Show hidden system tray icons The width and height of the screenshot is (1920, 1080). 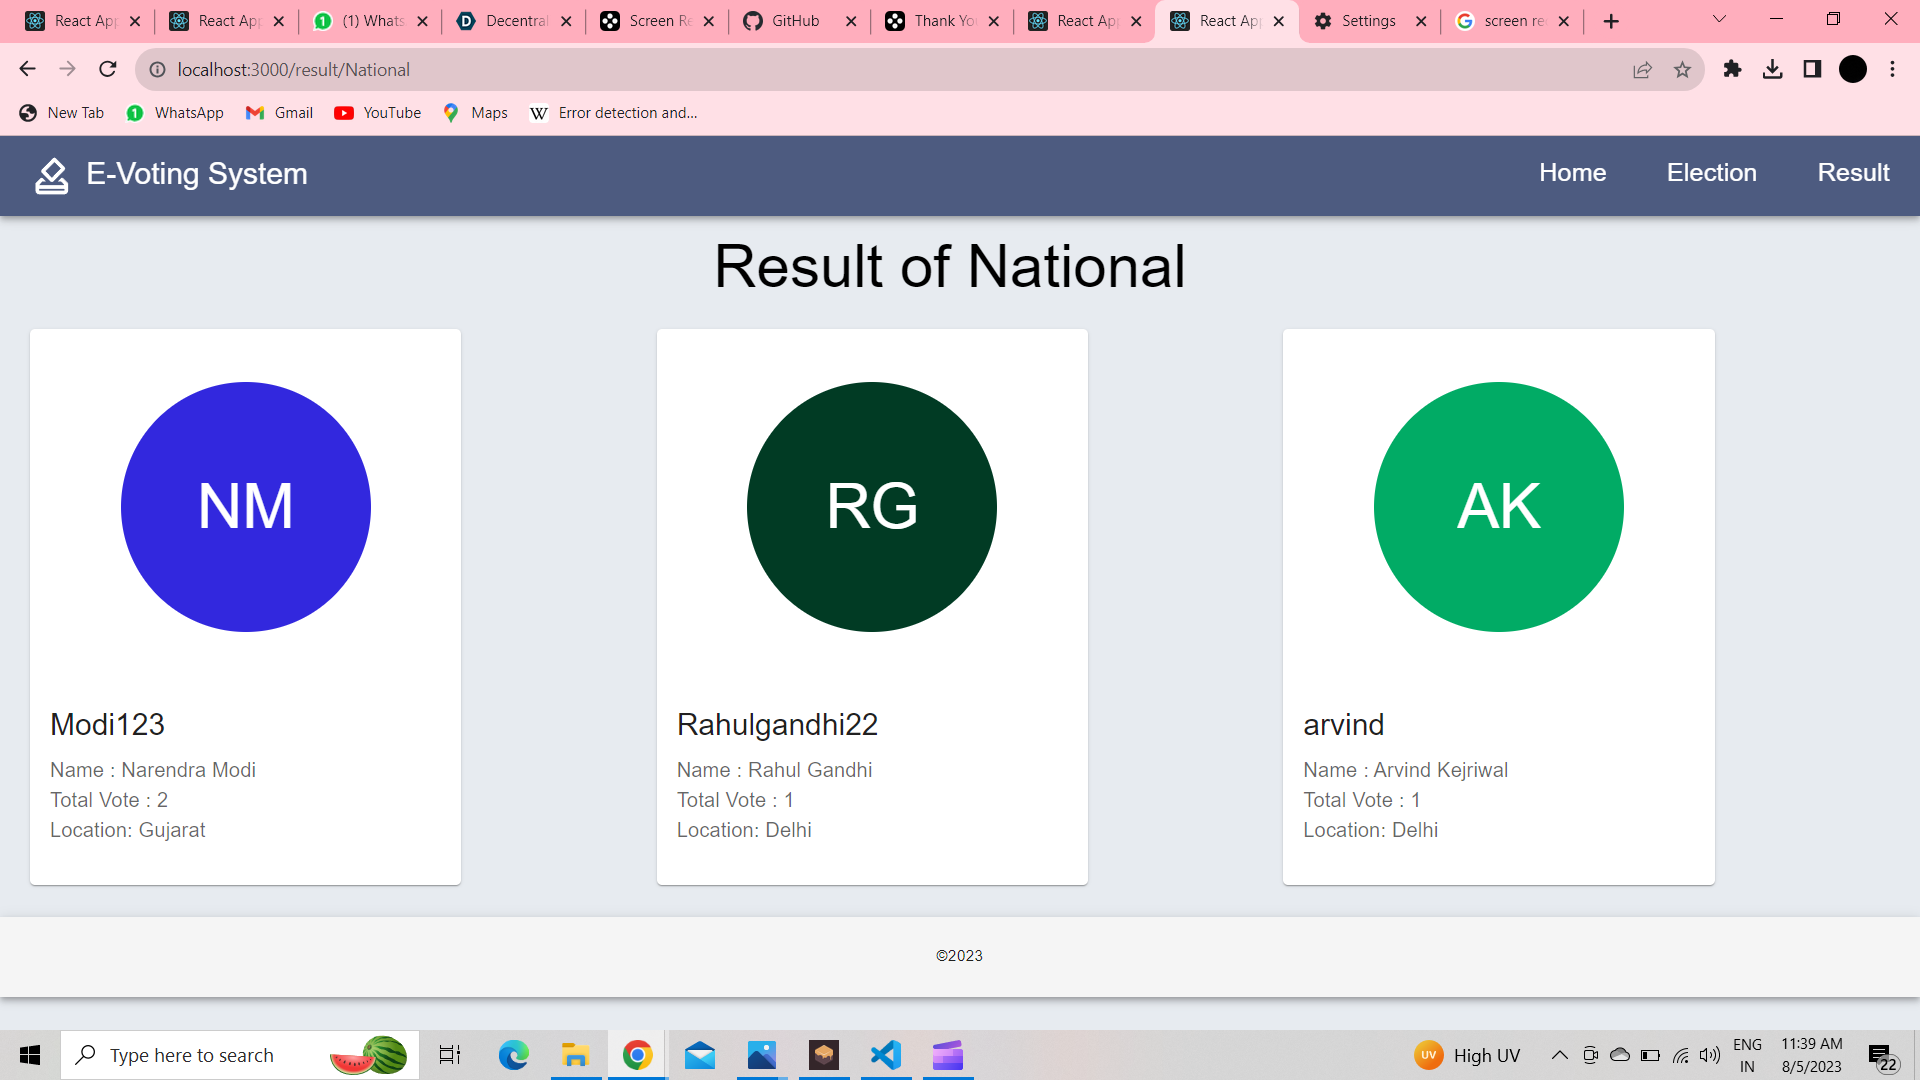coord(1559,1055)
